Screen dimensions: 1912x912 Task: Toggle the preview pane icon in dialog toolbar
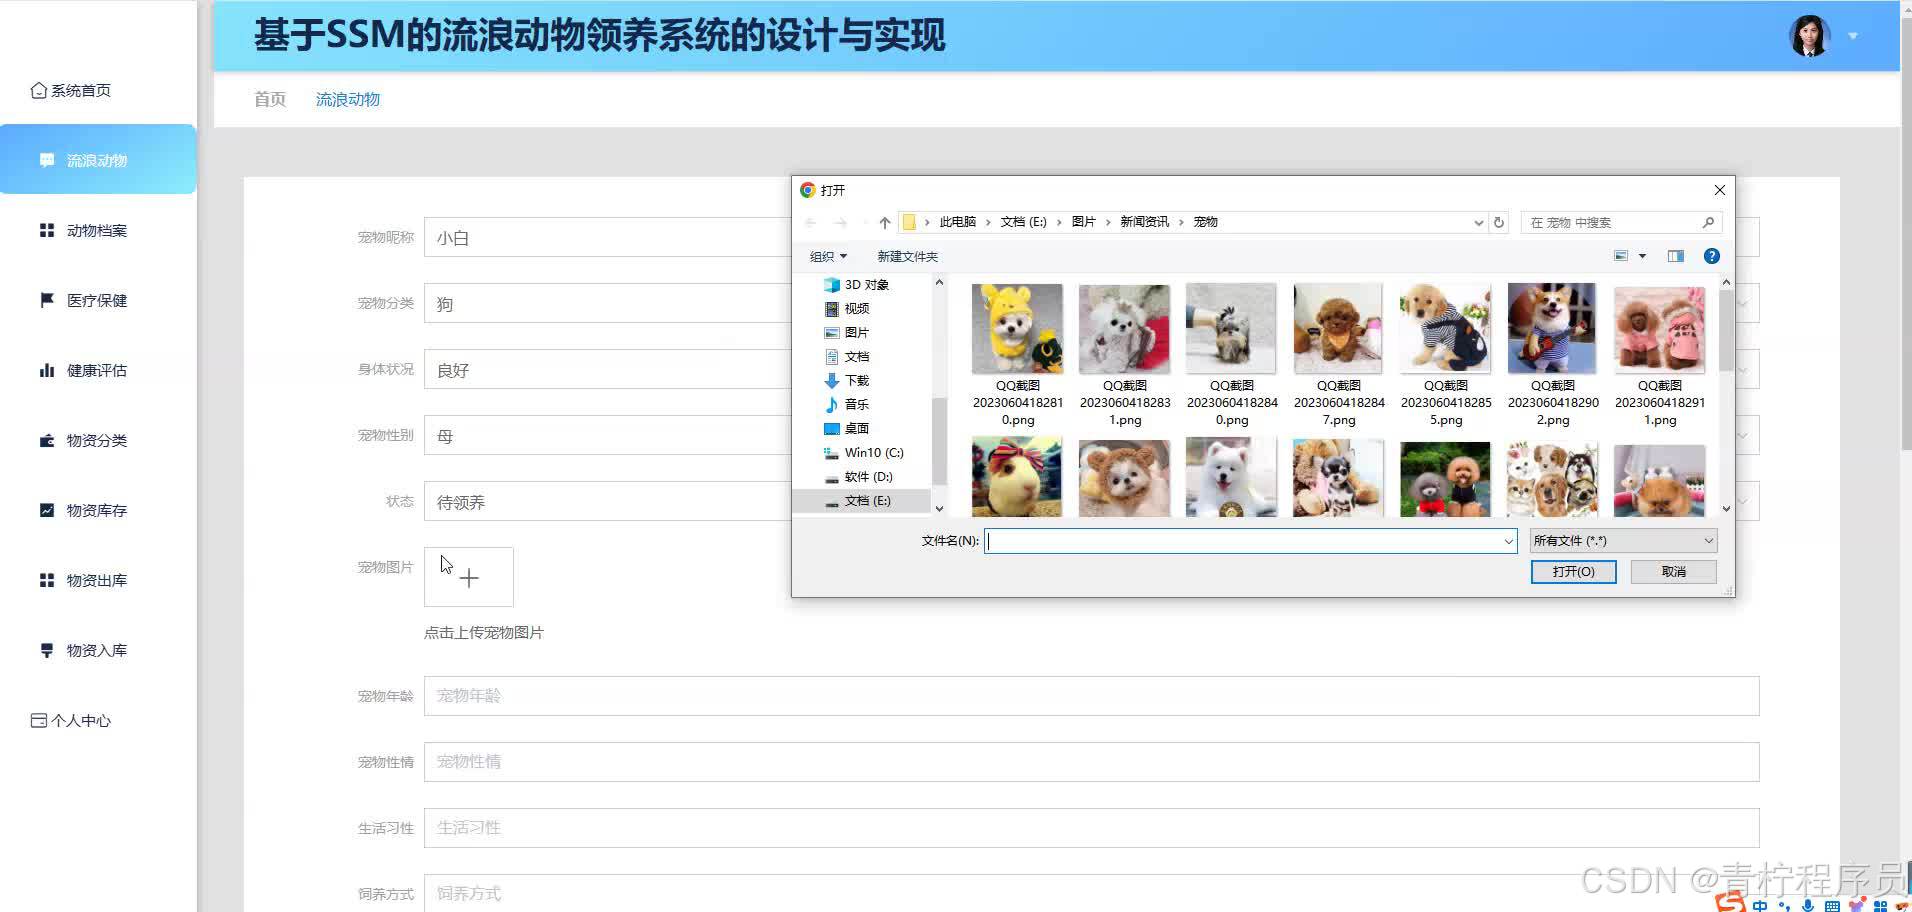[x=1676, y=256]
